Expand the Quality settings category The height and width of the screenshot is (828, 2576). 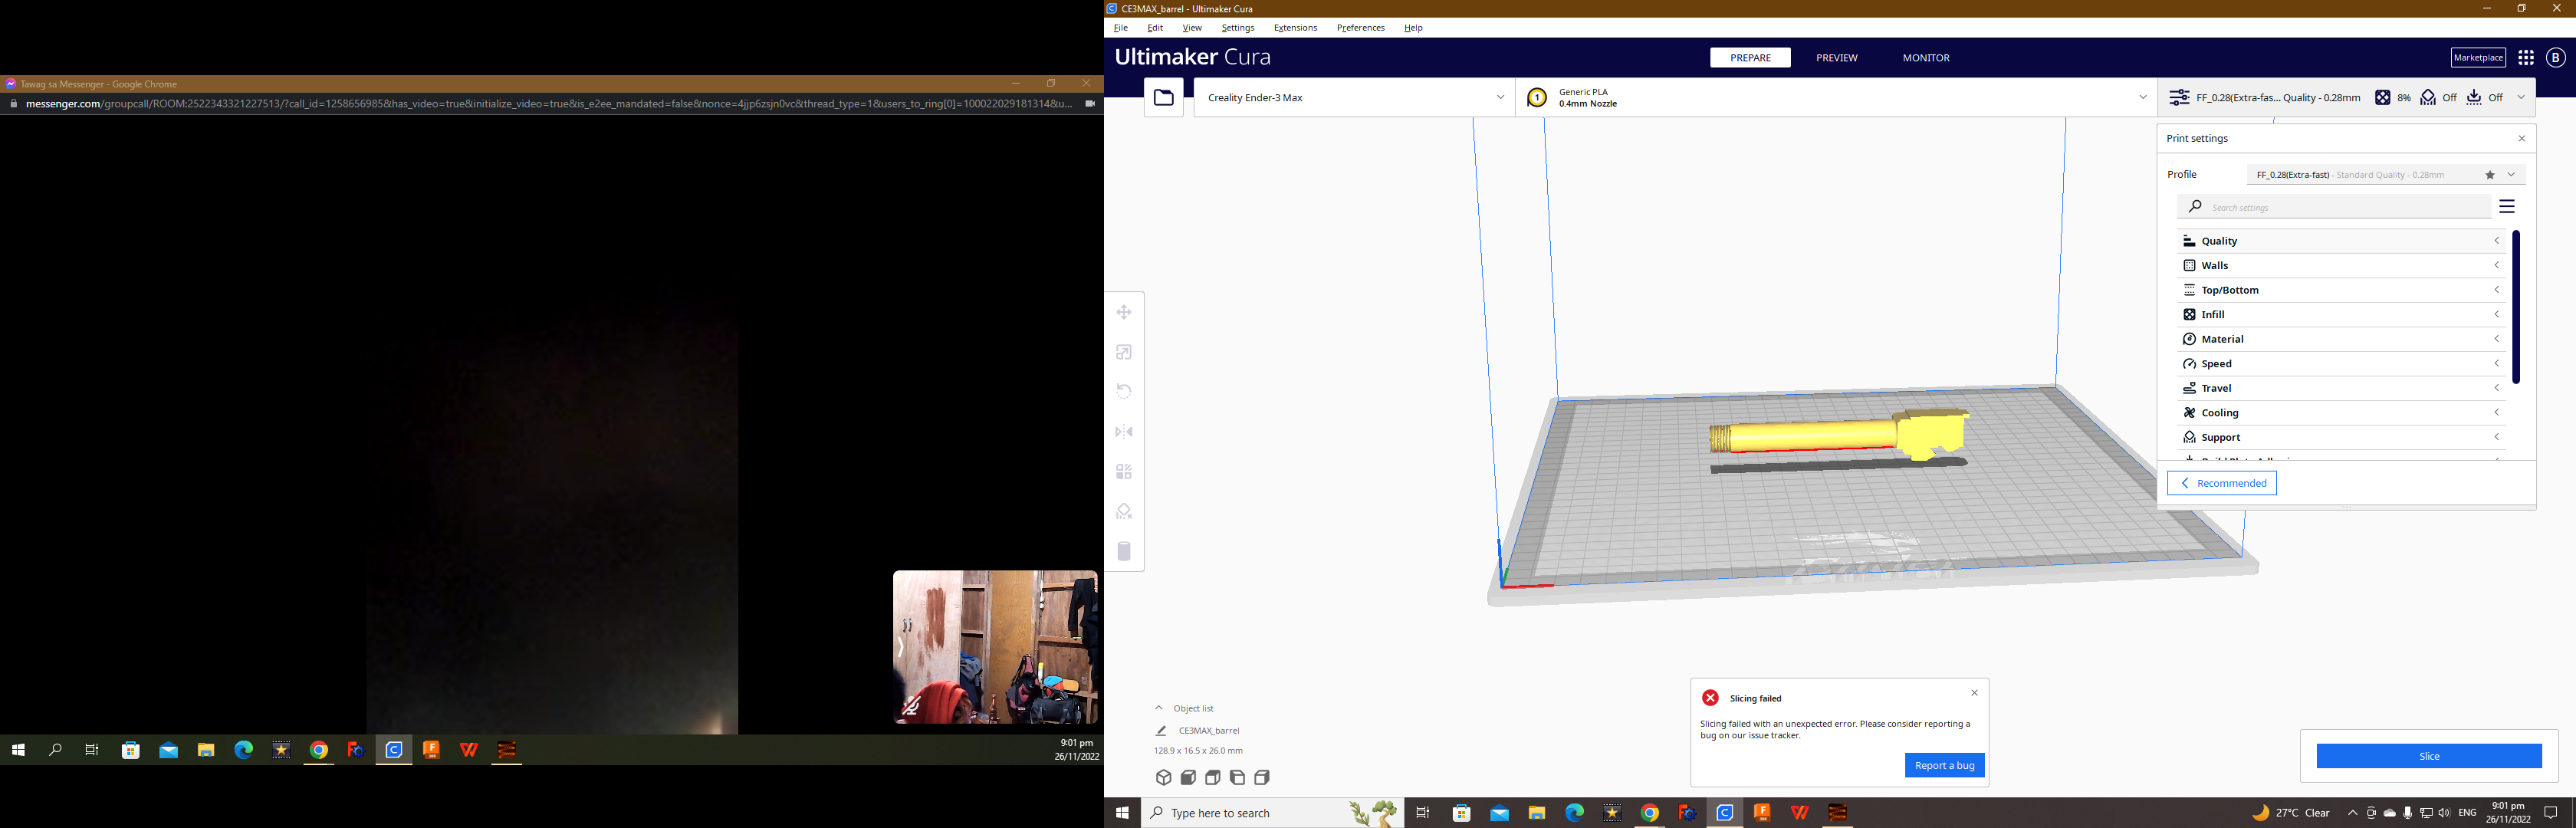pos(2340,241)
